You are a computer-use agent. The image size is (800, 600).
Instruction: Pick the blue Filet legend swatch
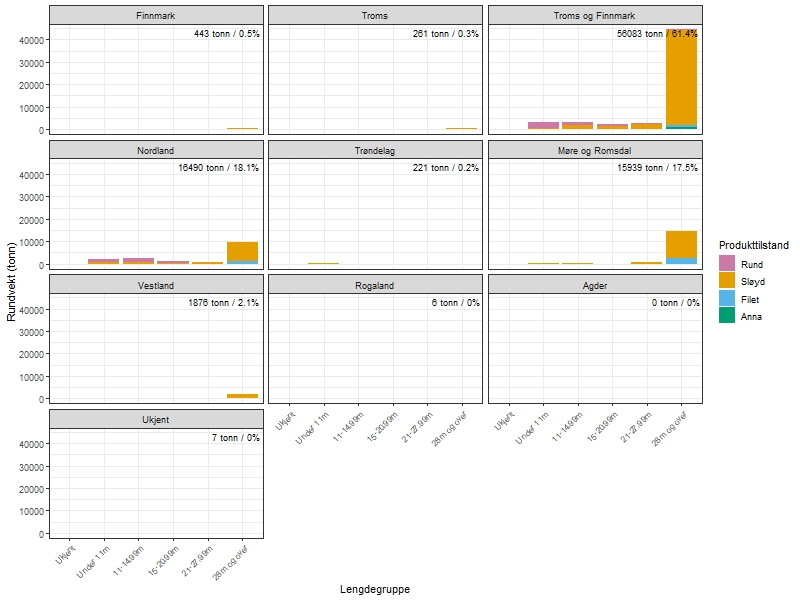coord(727,298)
